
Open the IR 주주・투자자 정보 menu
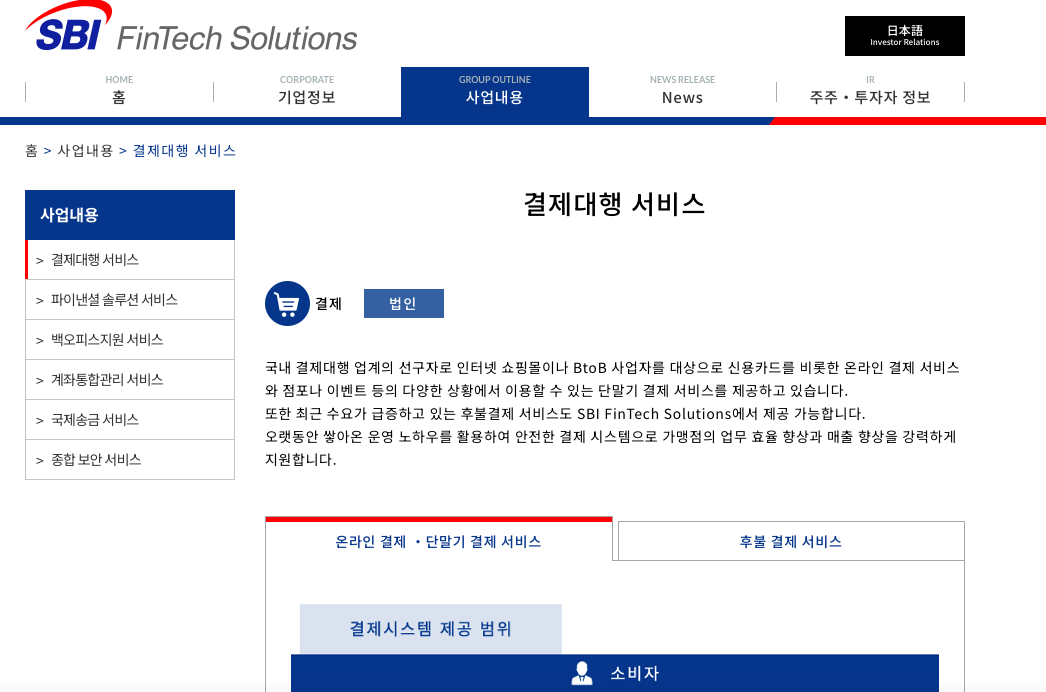(x=870, y=91)
